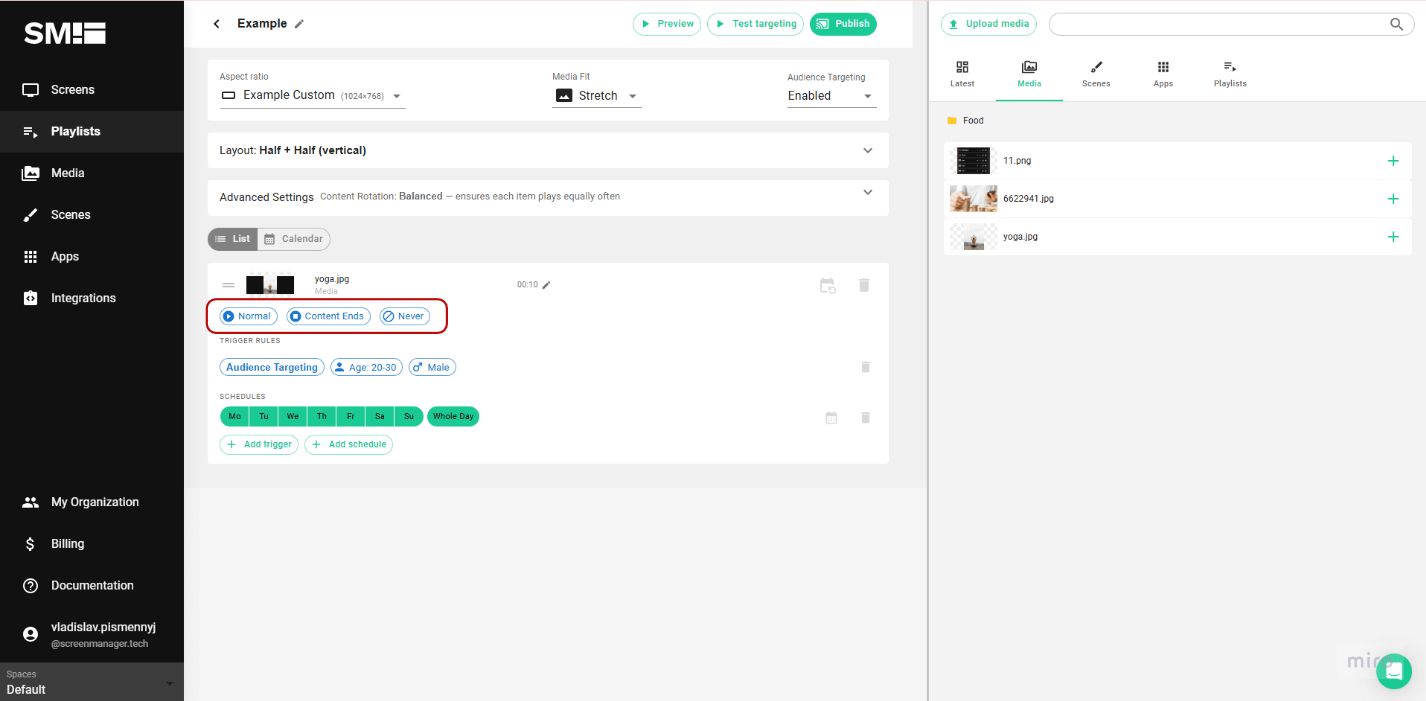Image resolution: width=1426 pixels, height=701 pixels.
Task: Open the search field magnifier in media panel
Action: [x=1396, y=24]
